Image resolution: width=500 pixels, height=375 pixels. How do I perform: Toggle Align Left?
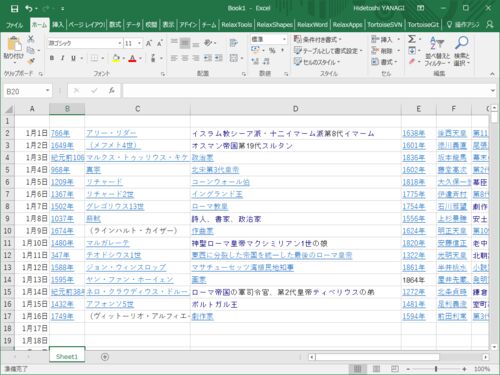pyautogui.click(x=174, y=58)
